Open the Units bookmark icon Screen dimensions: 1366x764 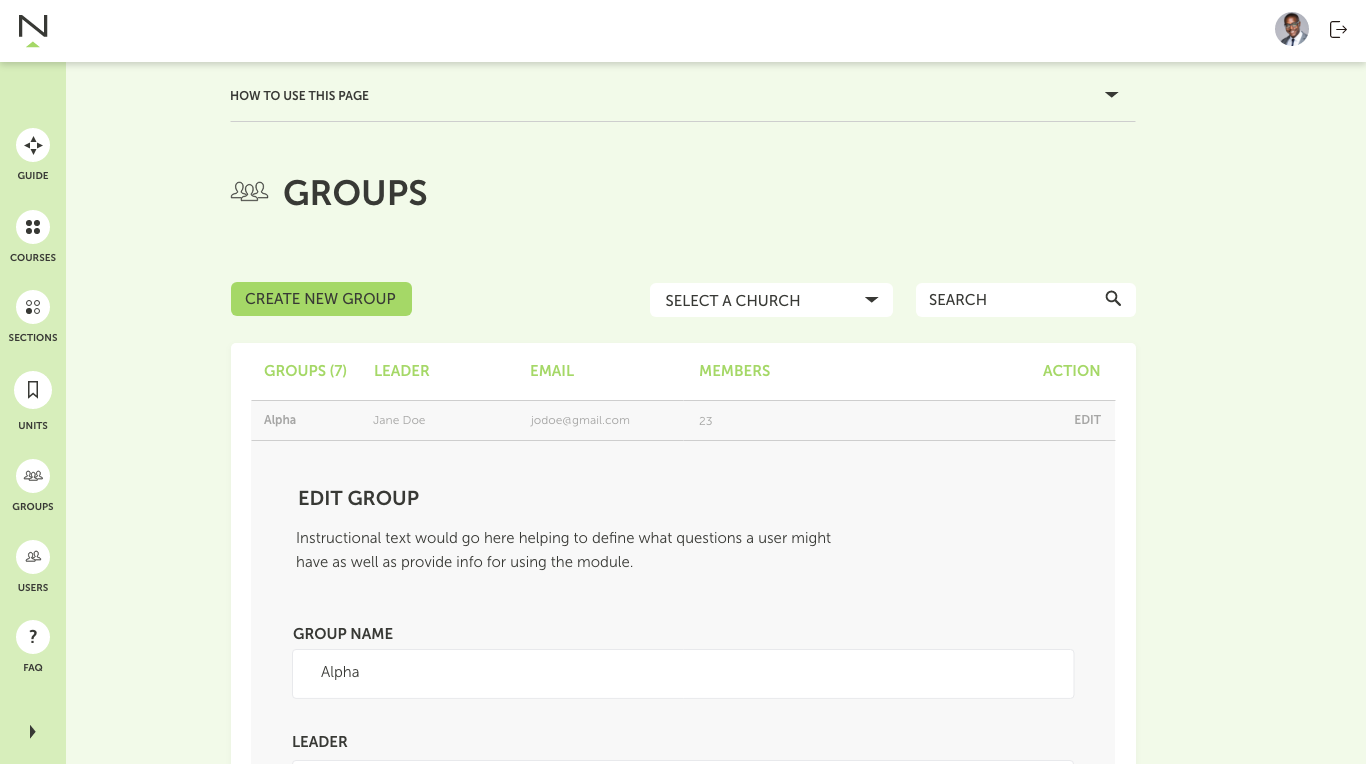pyautogui.click(x=33, y=390)
